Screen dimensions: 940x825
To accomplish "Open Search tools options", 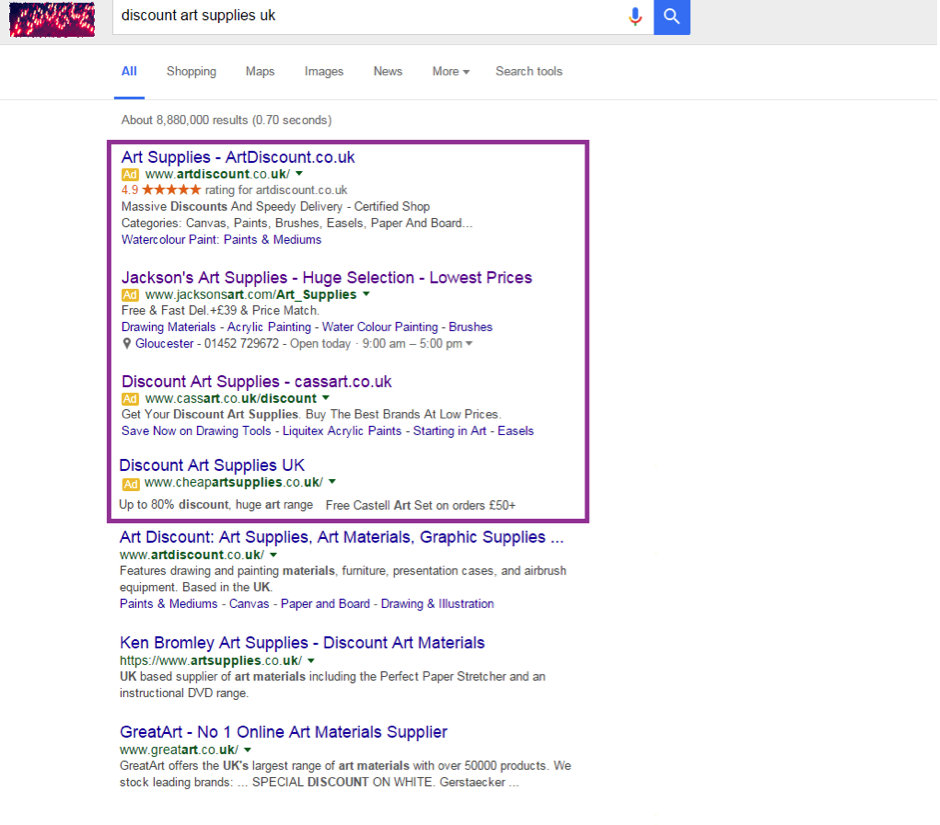I will (529, 71).
